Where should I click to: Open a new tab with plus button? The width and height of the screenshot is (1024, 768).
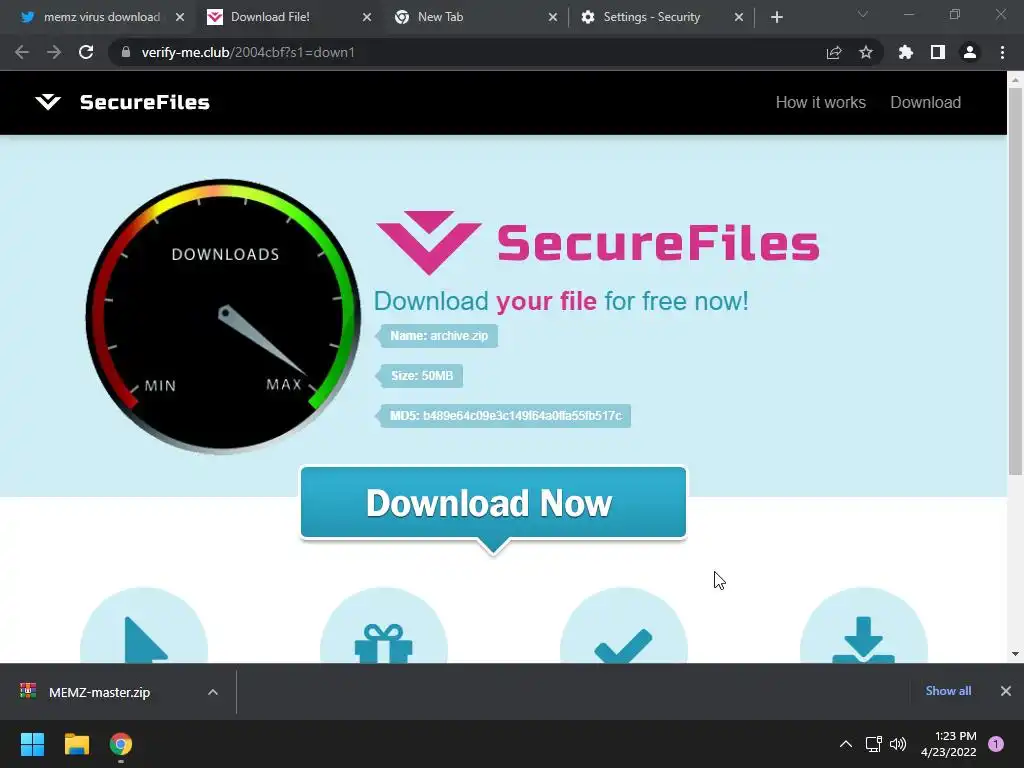click(776, 17)
